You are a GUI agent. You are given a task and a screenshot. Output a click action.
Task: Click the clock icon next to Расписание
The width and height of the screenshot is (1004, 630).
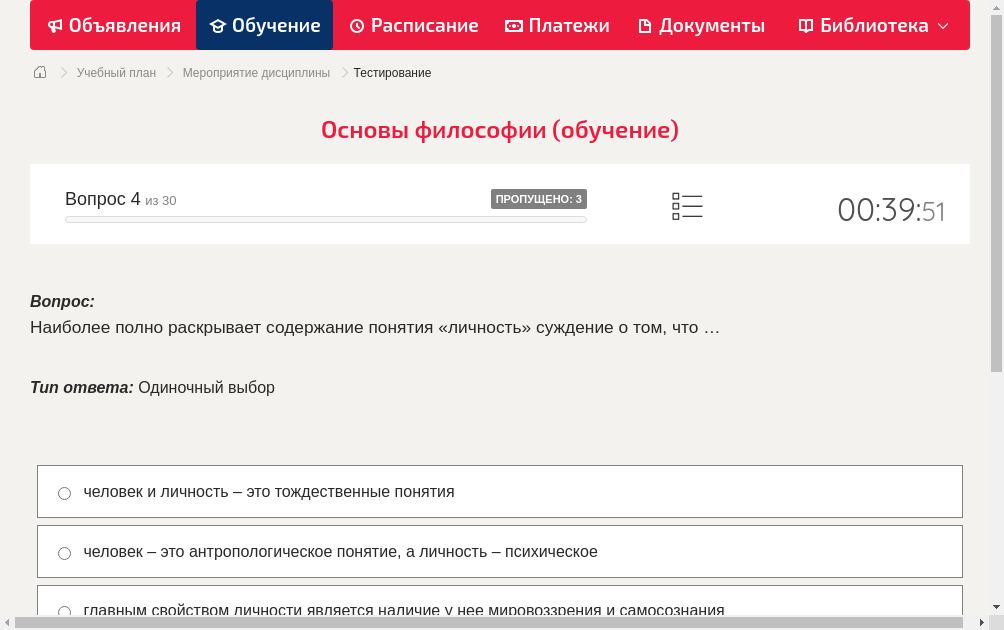(356, 25)
